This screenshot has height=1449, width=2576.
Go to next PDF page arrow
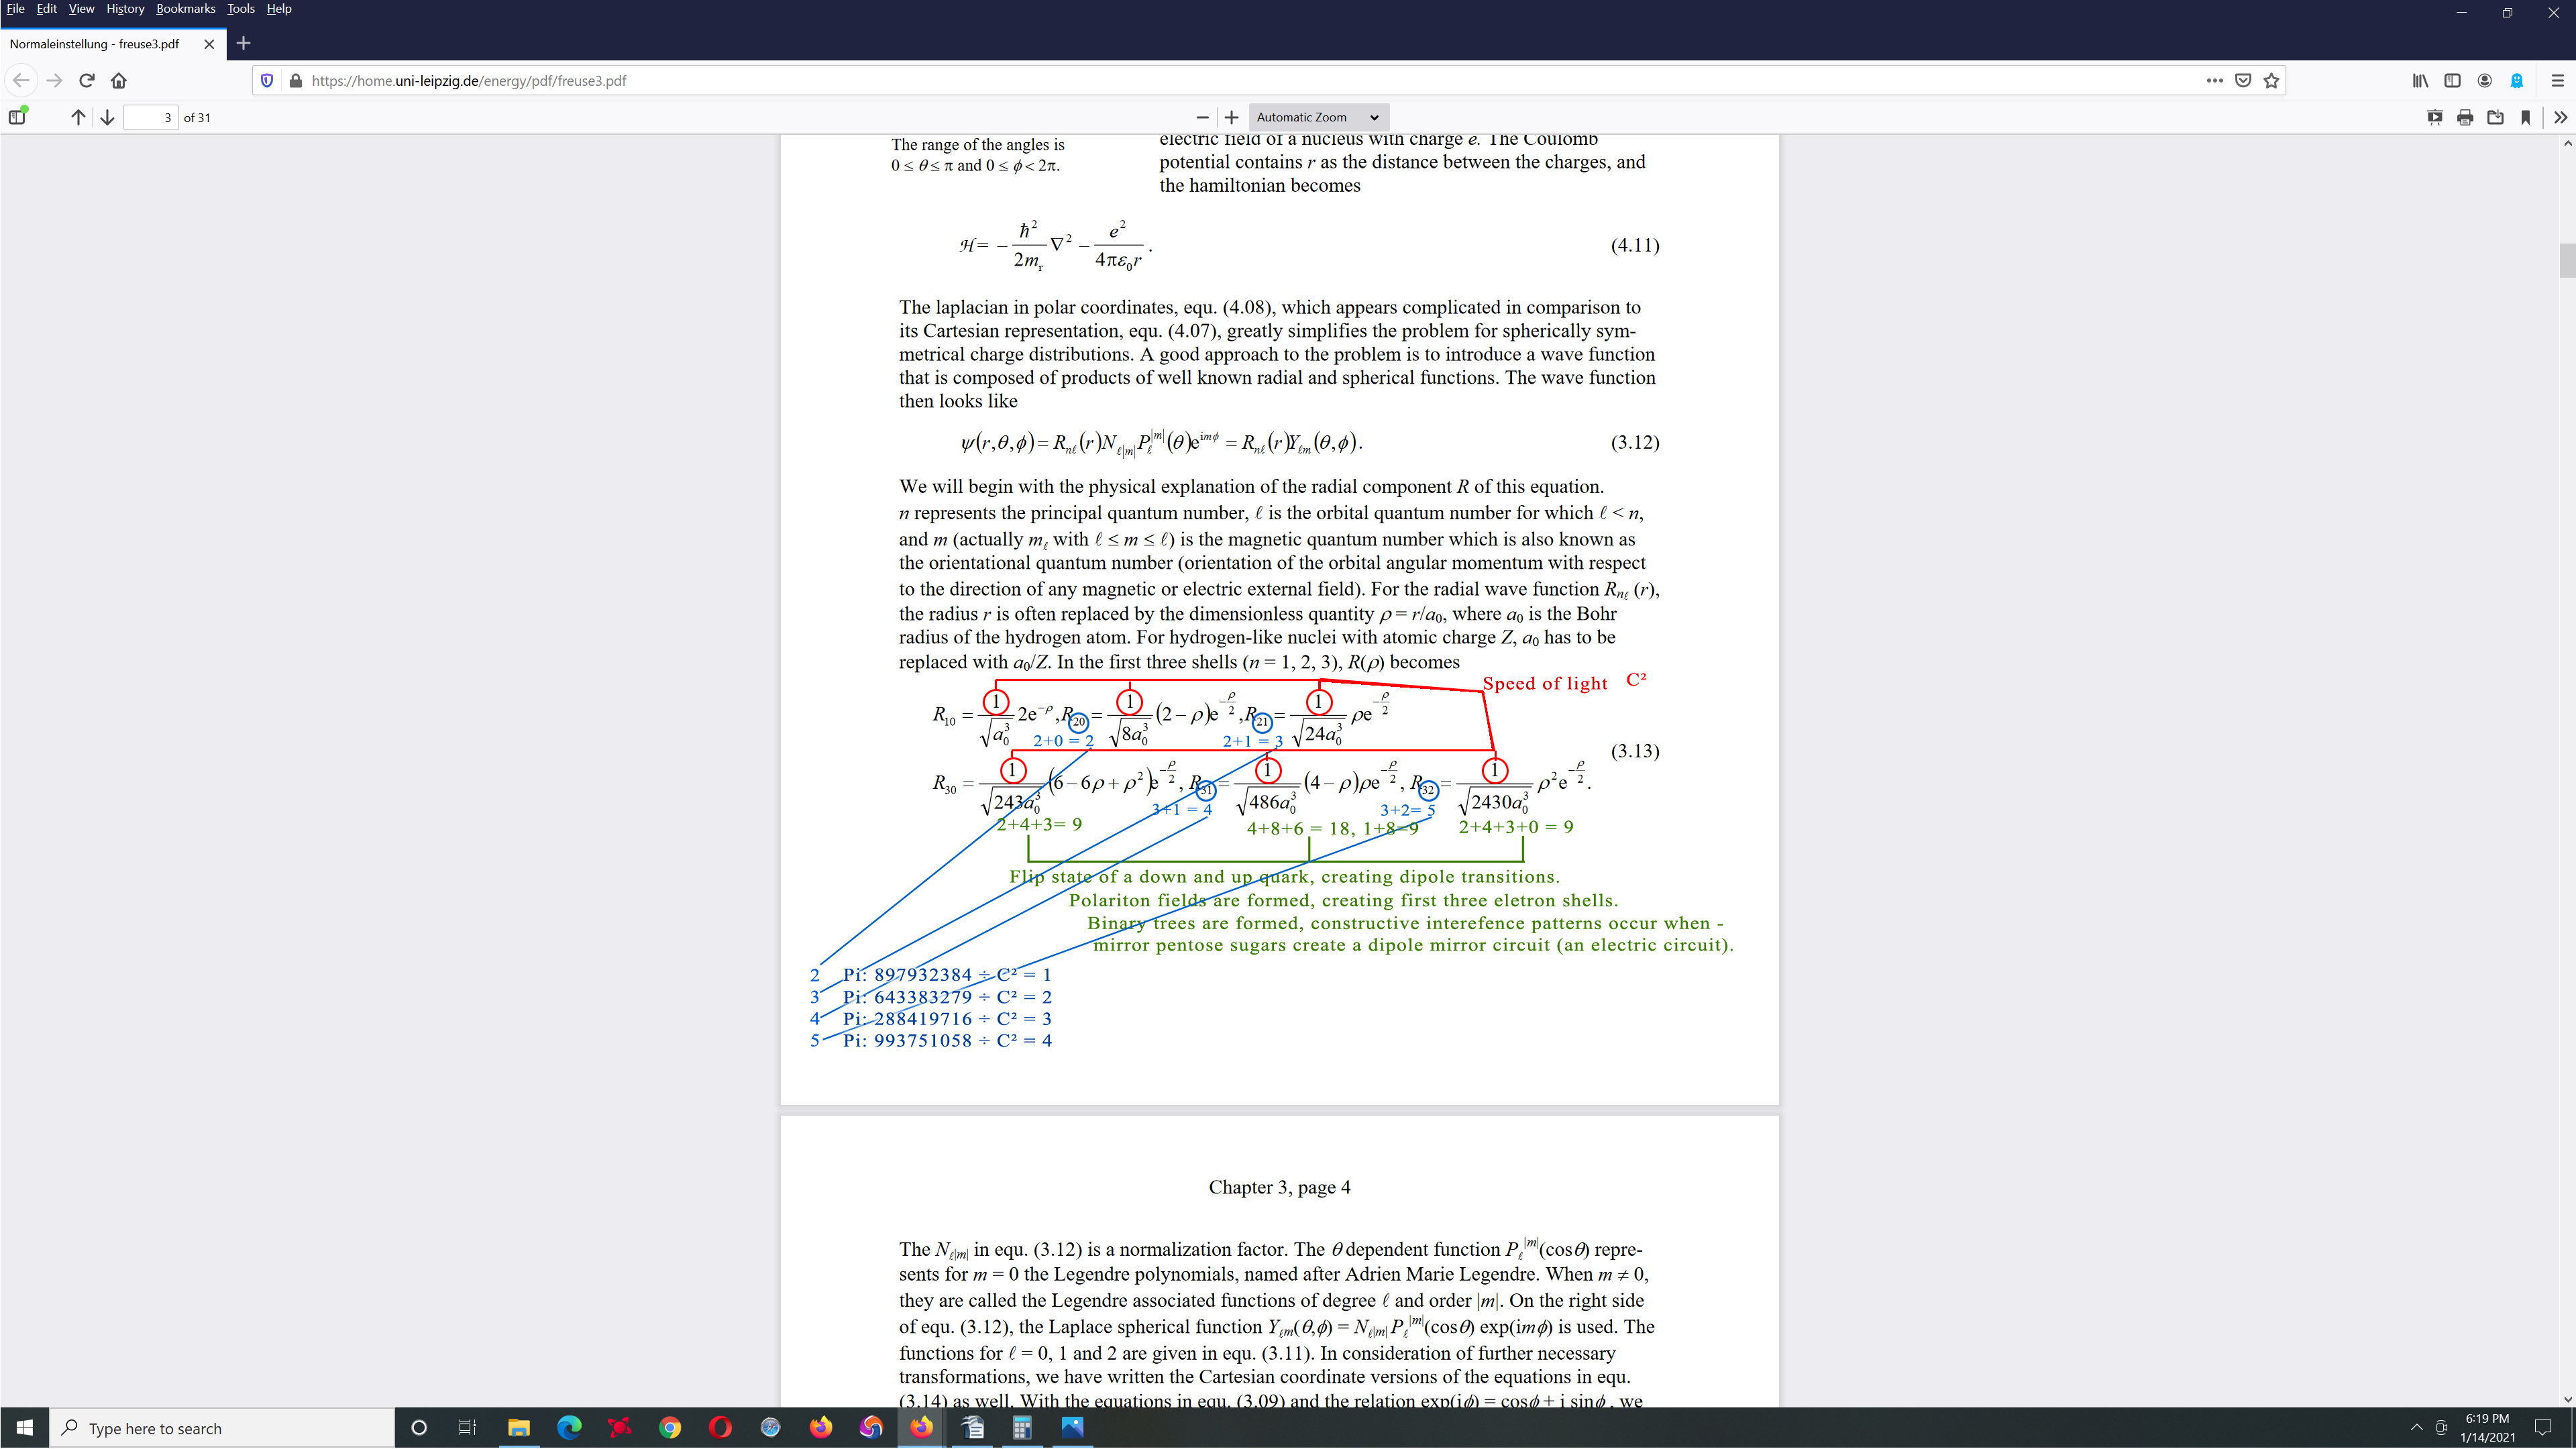pyautogui.click(x=107, y=117)
